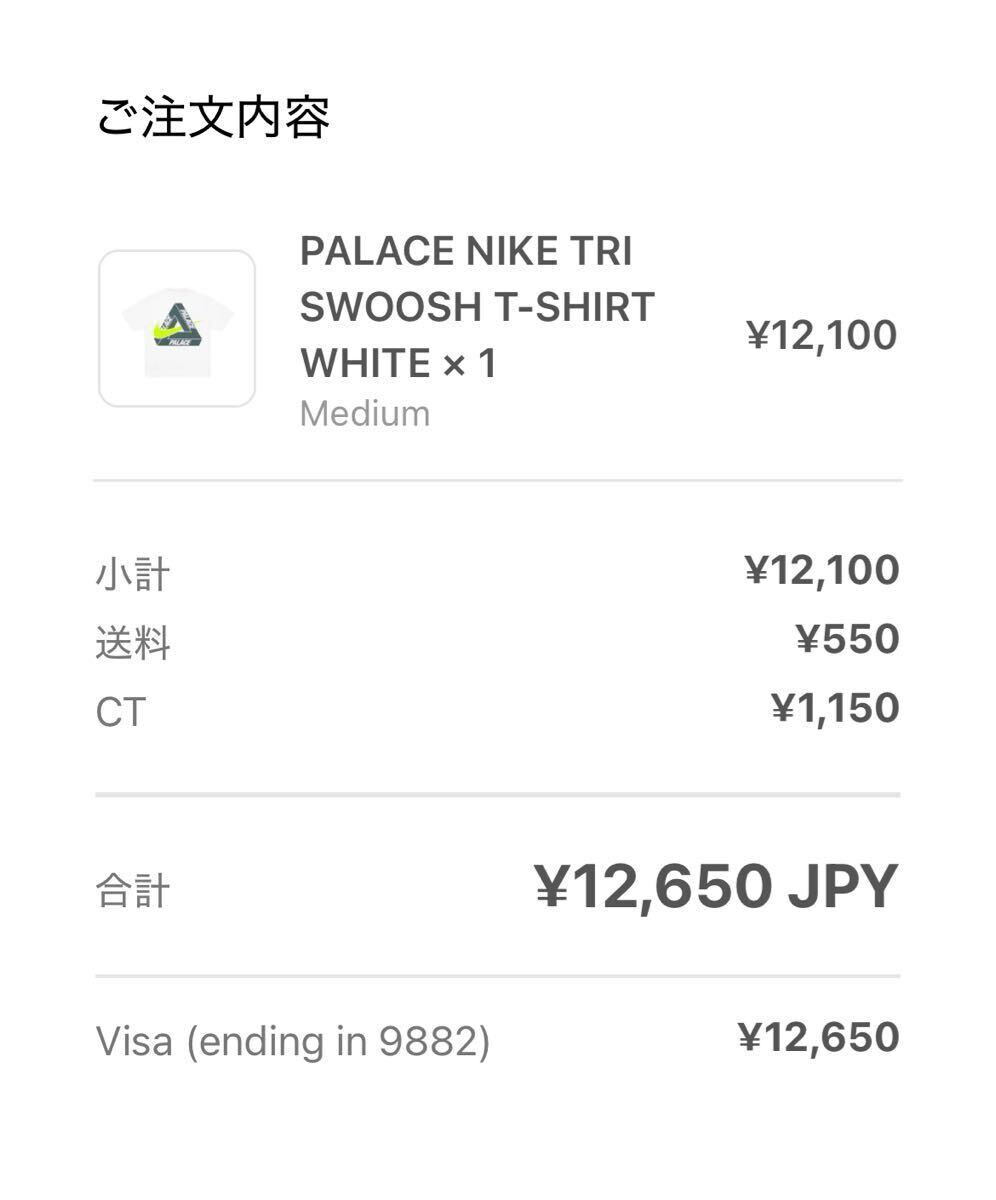Click the divider line below the product item

tap(498, 481)
